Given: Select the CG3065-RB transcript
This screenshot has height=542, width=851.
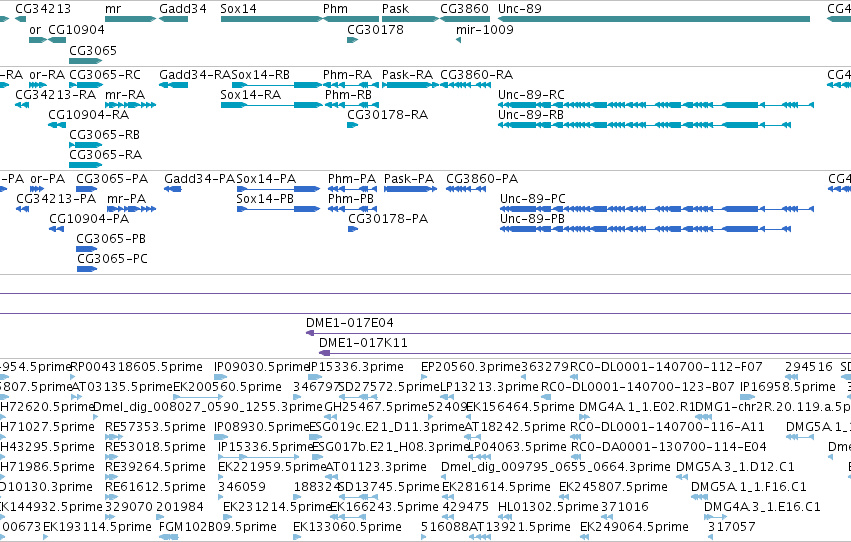Looking at the screenshot, I should 86,145.
